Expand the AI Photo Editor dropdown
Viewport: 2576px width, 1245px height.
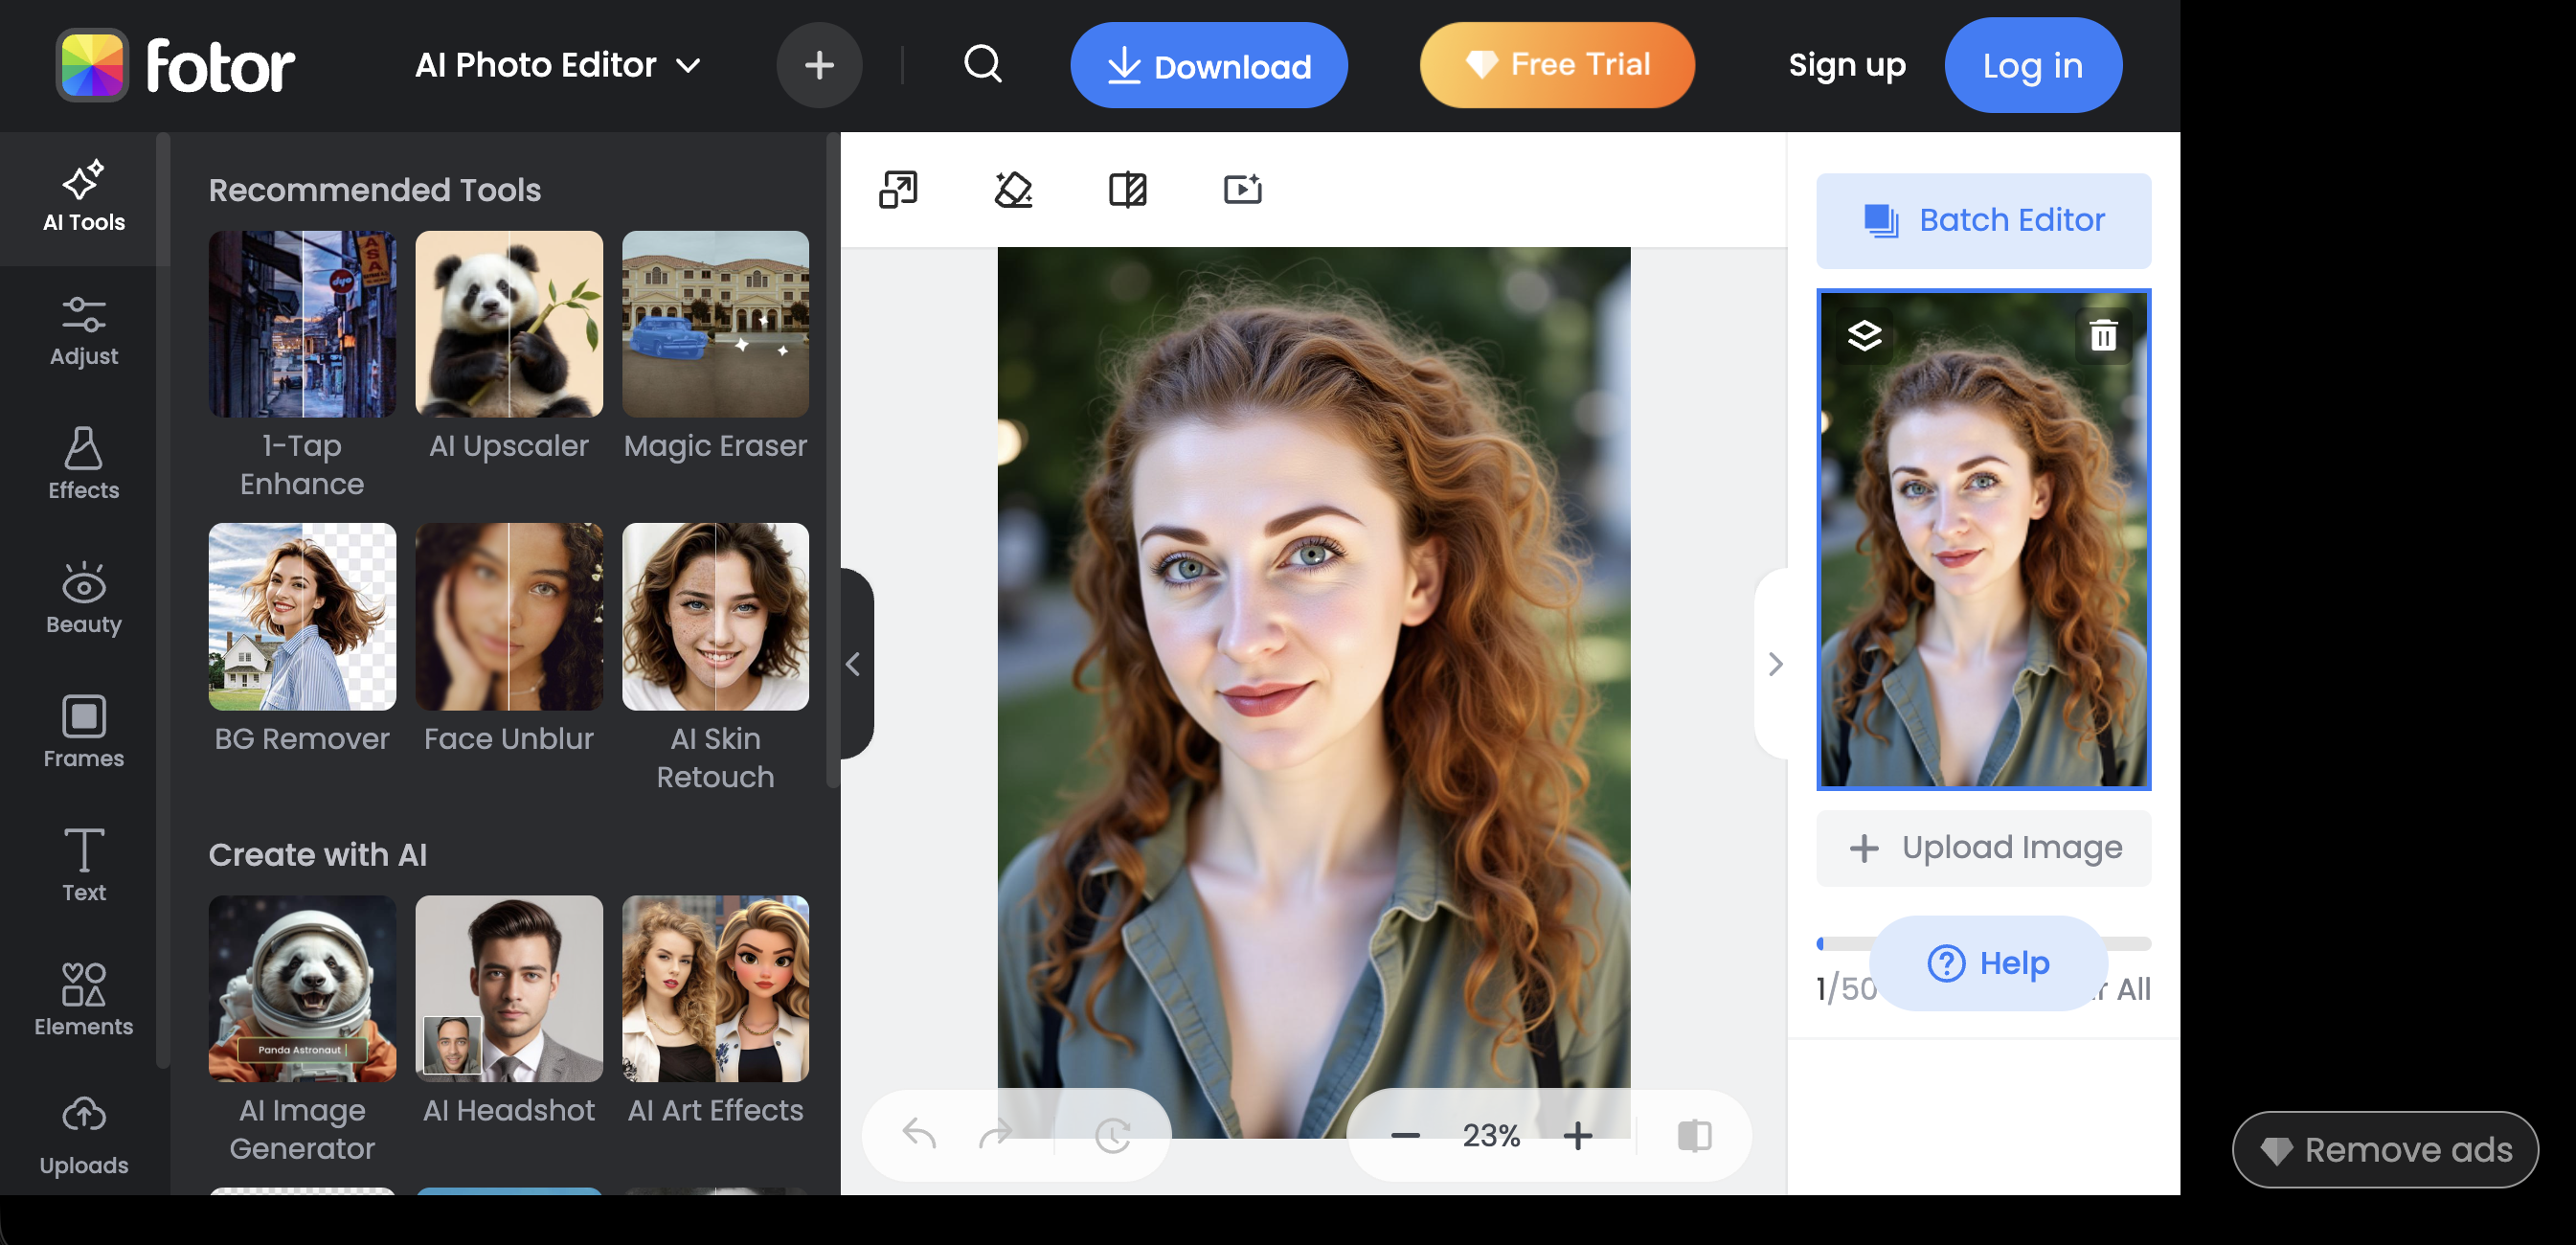(x=558, y=65)
